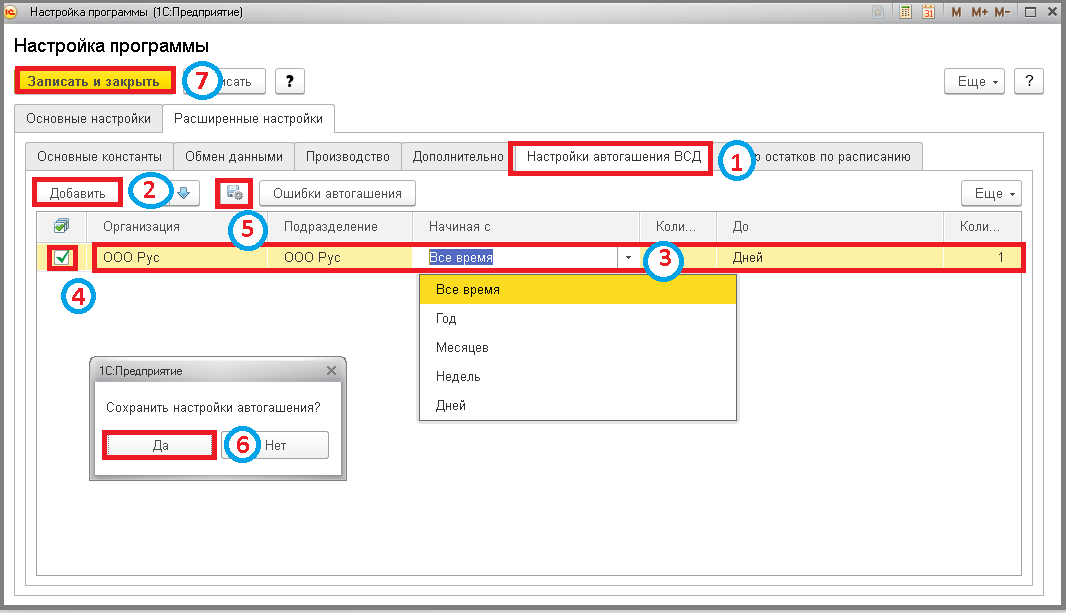1066x613 pixels.
Task: Click the M memory icon in title bar
Action: (957, 12)
